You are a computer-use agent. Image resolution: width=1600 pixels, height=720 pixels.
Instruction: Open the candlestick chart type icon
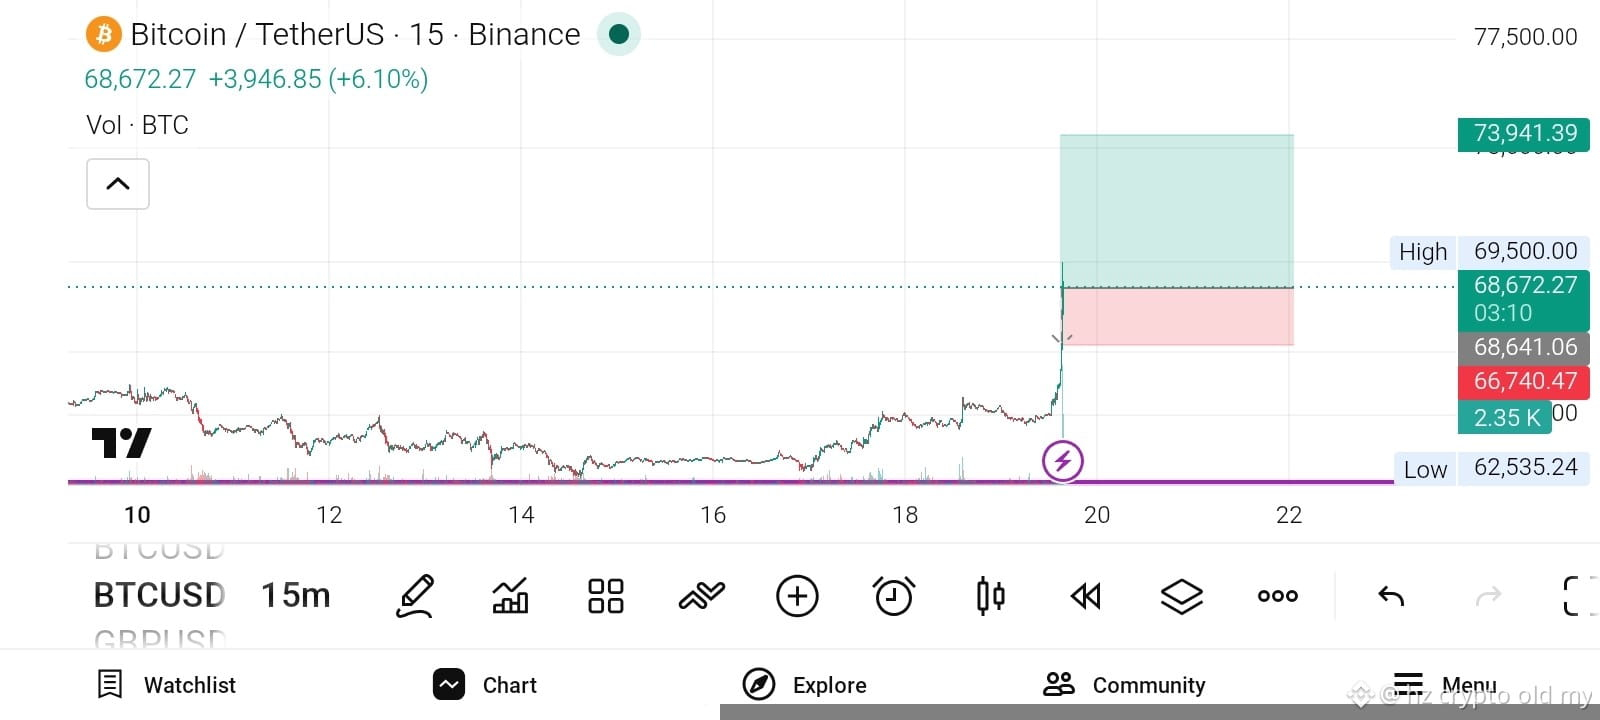[x=990, y=596]
